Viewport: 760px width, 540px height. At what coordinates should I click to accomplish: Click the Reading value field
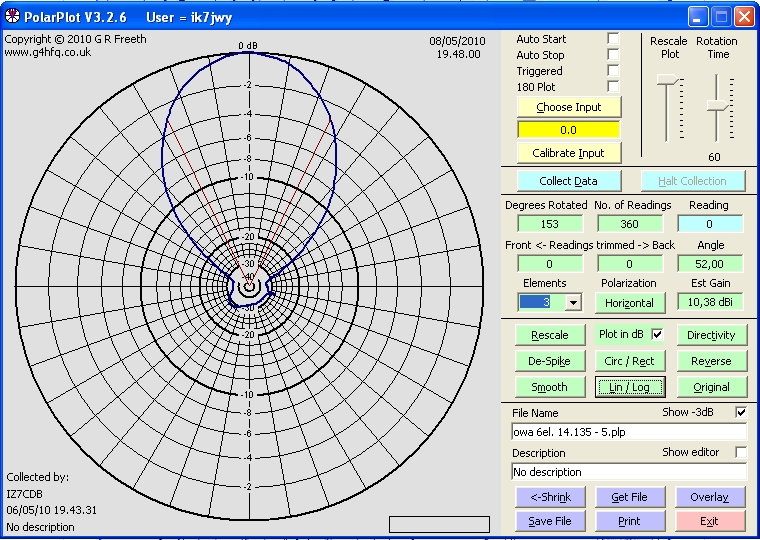(710, 224)
